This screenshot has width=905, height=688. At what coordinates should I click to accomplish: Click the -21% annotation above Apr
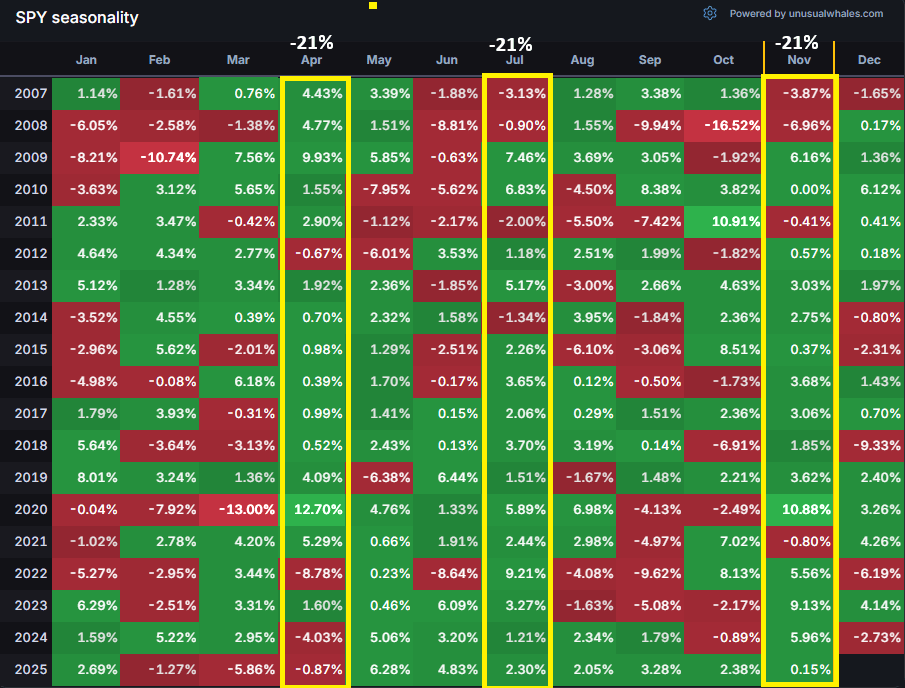pyautogui.click(x=311, y=42)
